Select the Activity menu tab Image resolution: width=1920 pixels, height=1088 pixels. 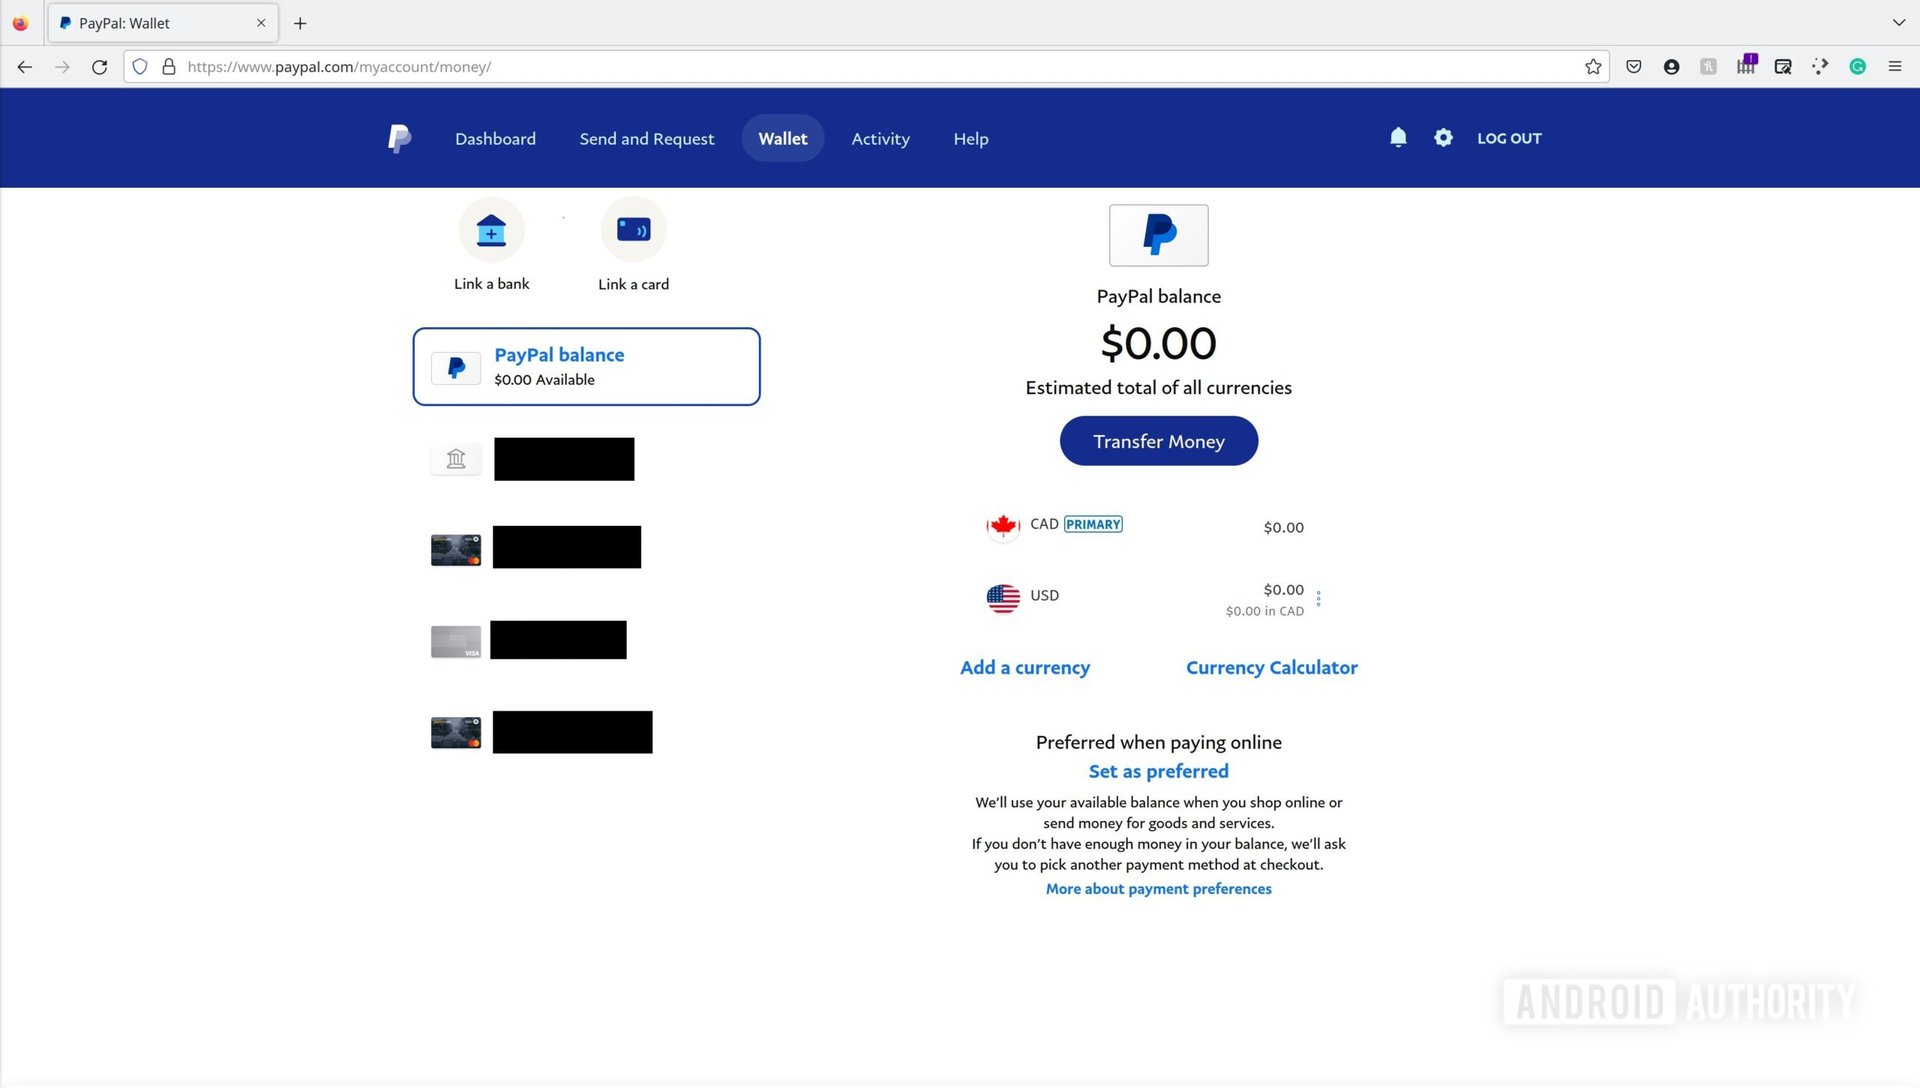click(880, 137)
